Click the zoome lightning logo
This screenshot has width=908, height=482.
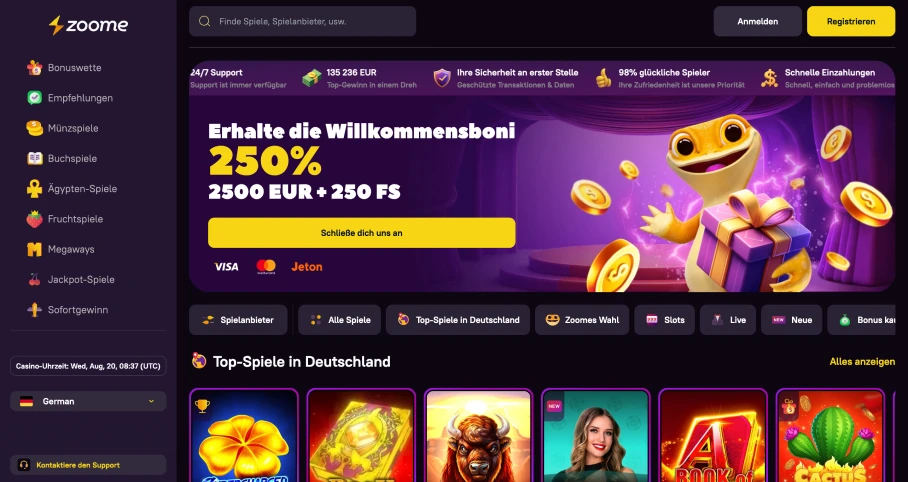pos(89,25)
